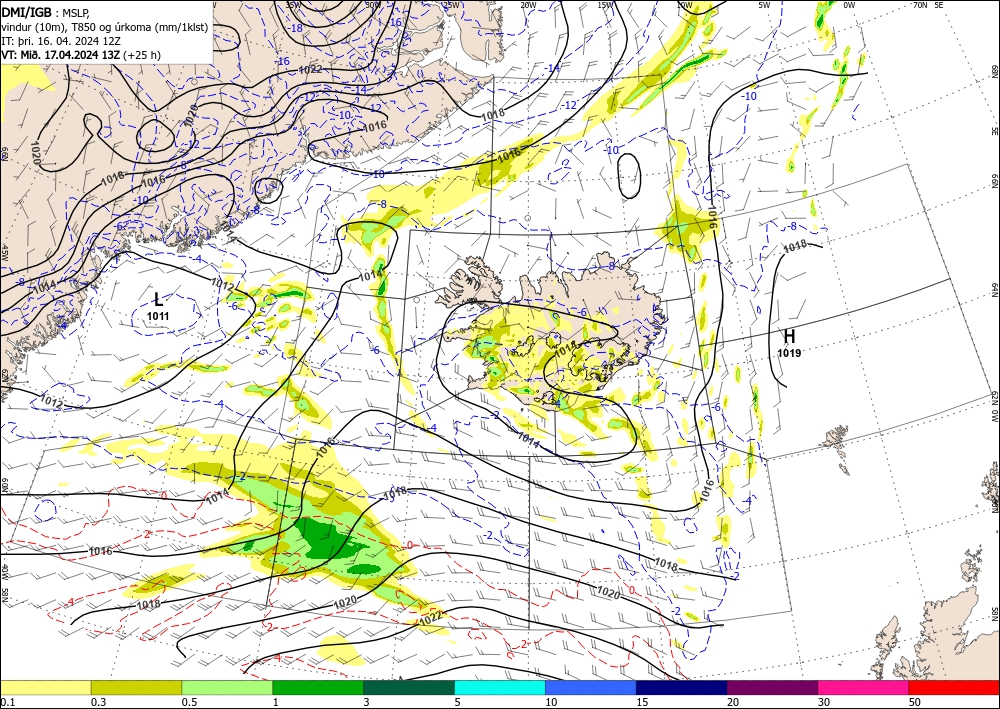Click the '50' legend scale value
Viewport: 1000px width, 709px height.
916,702
